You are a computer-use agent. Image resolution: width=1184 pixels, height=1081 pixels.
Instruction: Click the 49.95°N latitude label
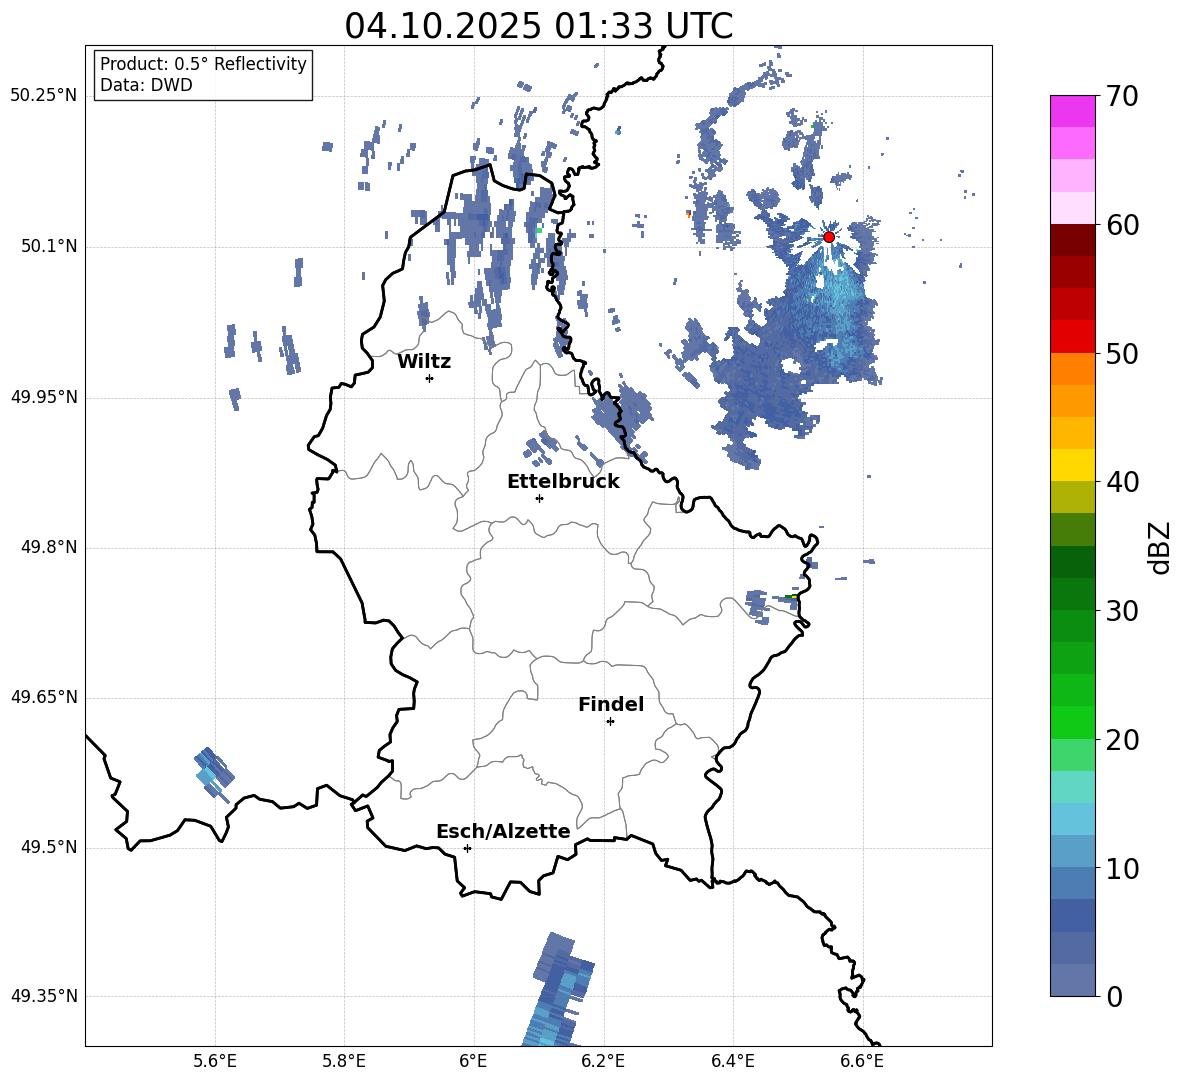(44, 397)
